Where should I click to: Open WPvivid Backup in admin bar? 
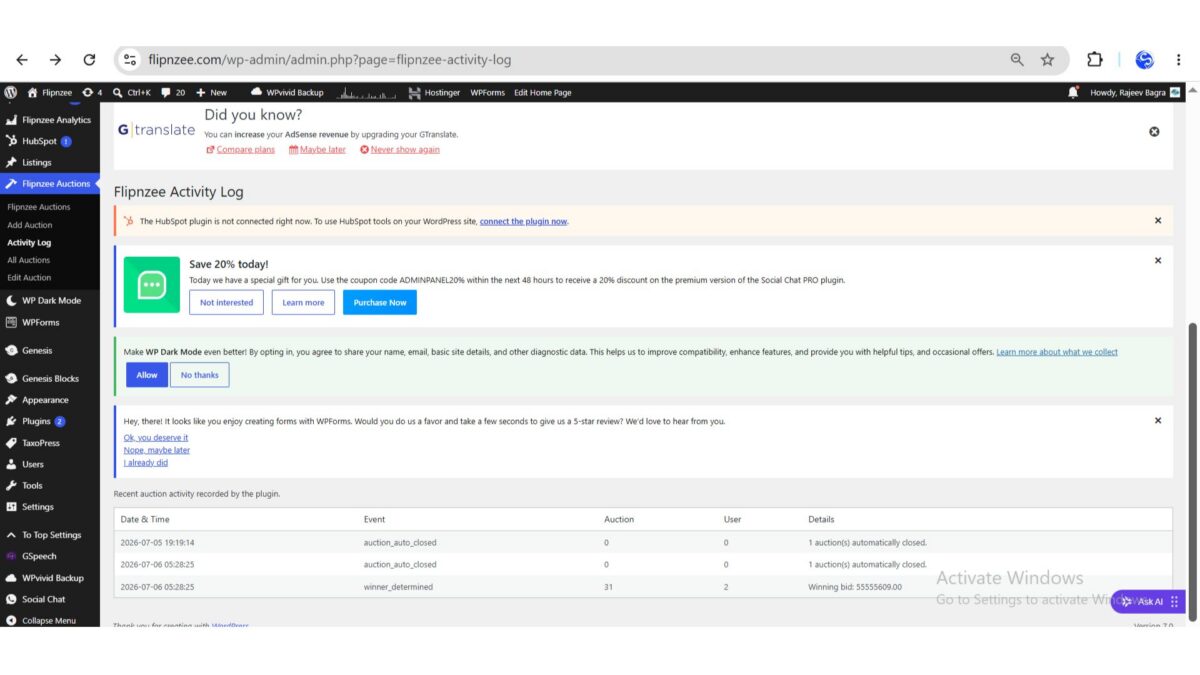point(288,92)
